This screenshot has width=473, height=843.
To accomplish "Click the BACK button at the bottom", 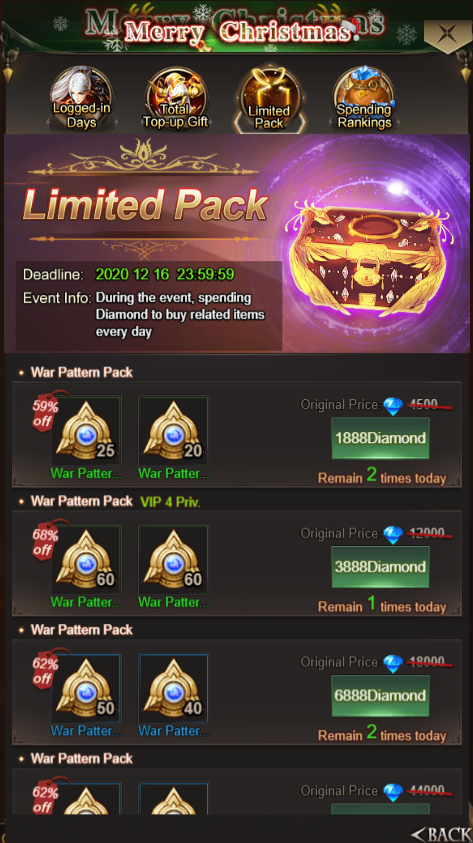I will 440,834.
